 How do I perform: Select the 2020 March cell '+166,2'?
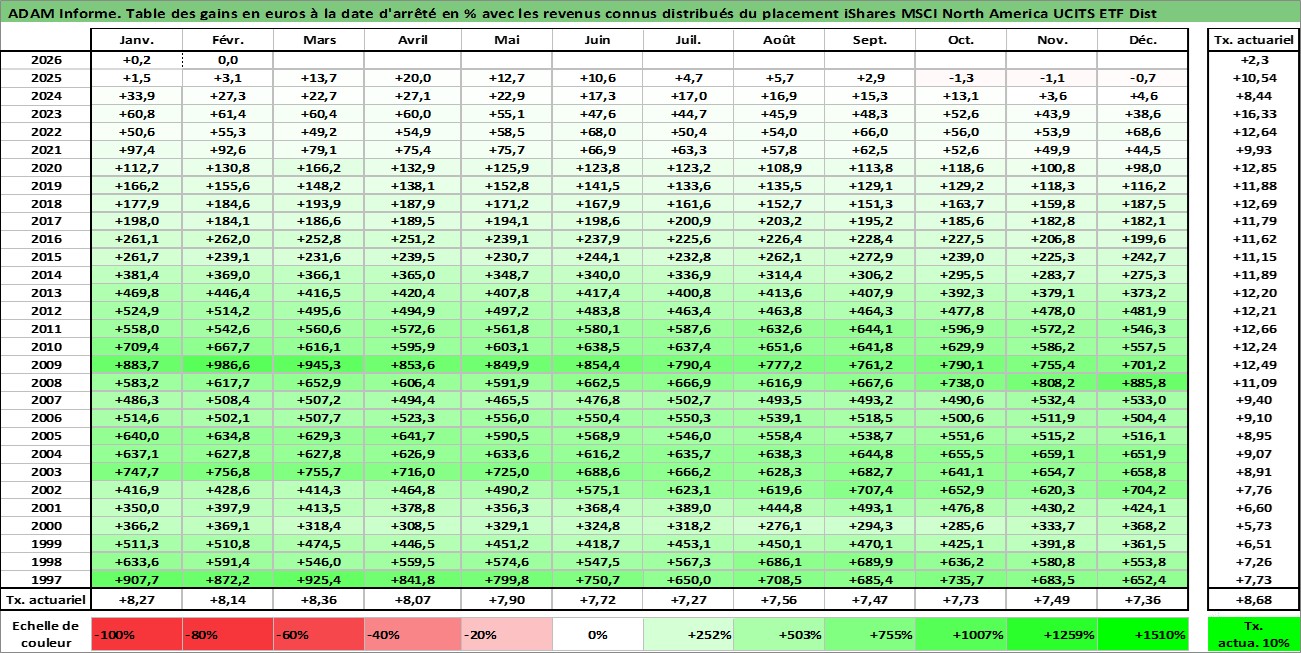click(319, 168)
